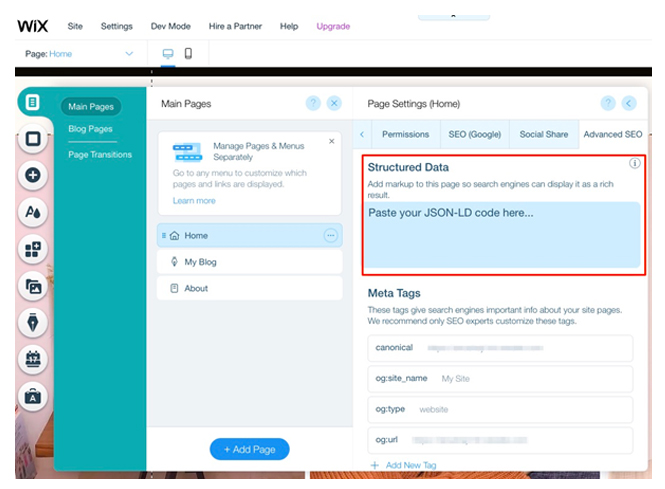Switch to the Permissions tab
665x489 pixels.
(405, 134)
